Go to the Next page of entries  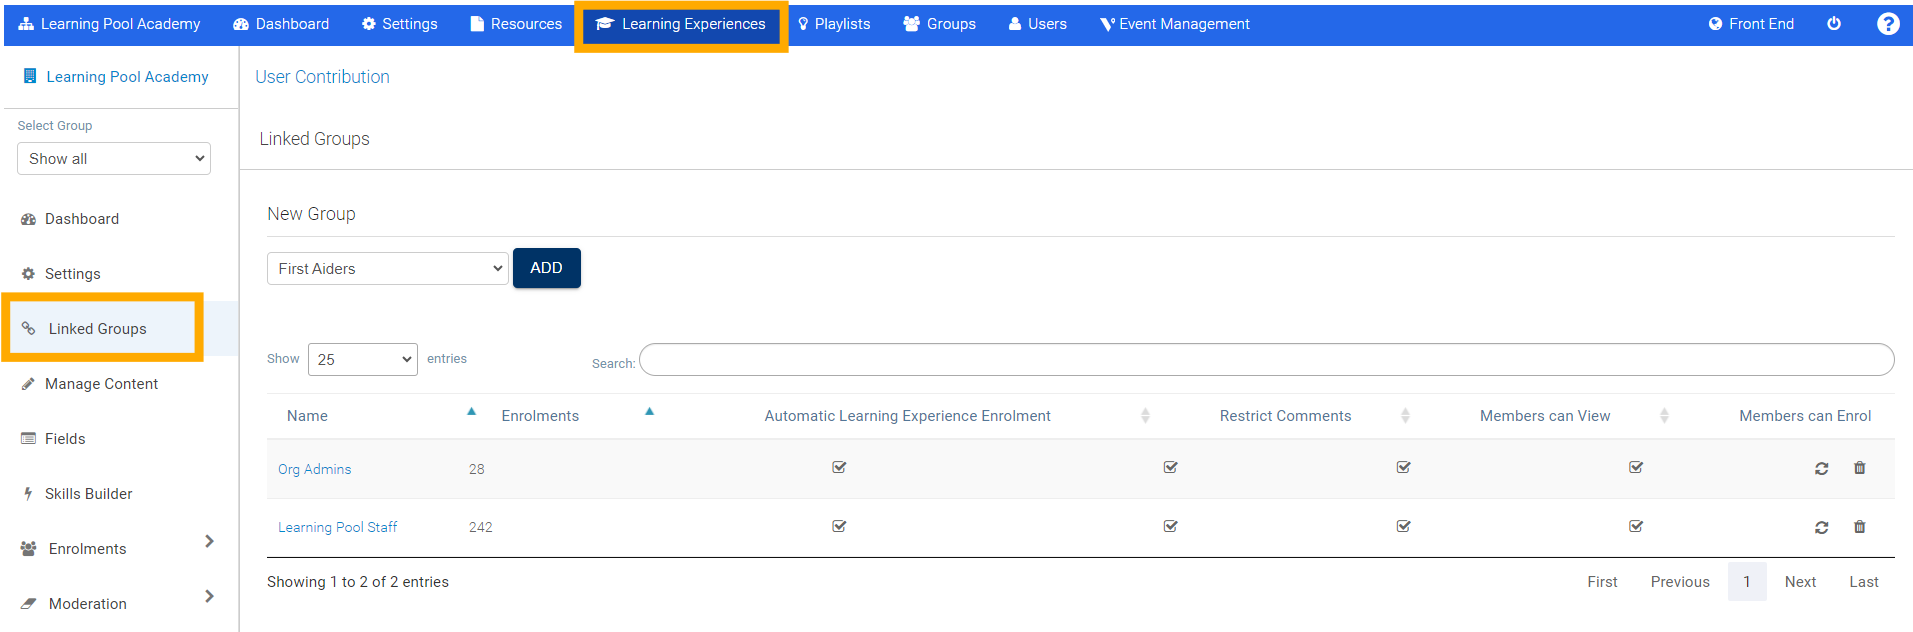(x=1799, y=582)
